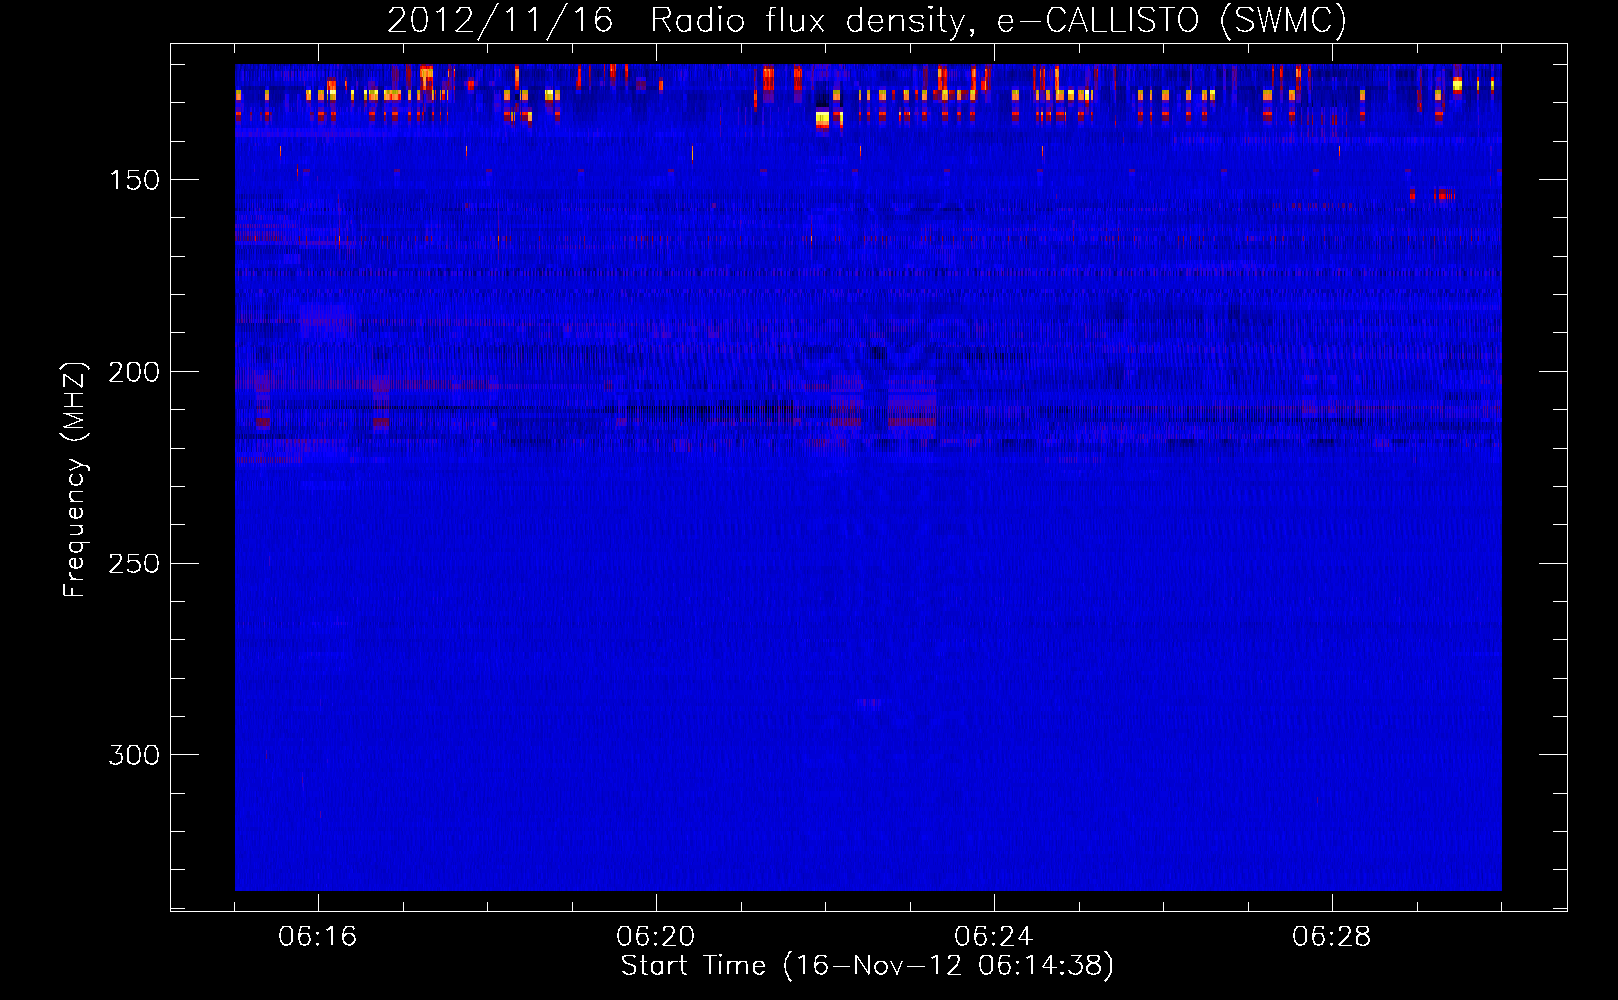The width and height of the screenshot is (1618, 1000).
Task: Click the 06:16 time tick label
Action: click(x=318, y=937)
